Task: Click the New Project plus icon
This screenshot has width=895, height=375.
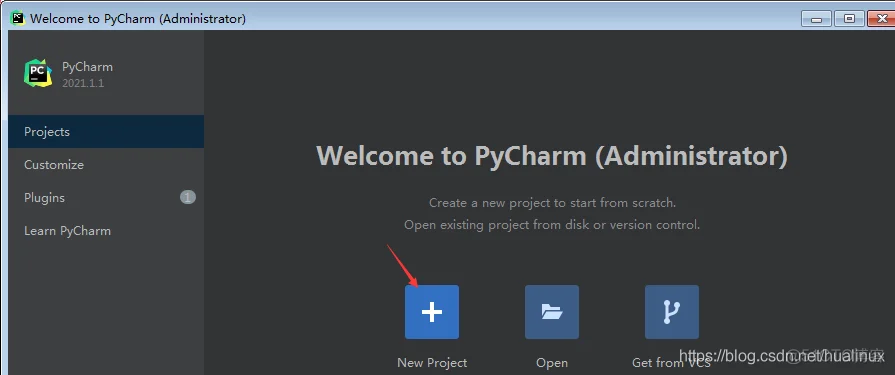Action: point(432,312)
